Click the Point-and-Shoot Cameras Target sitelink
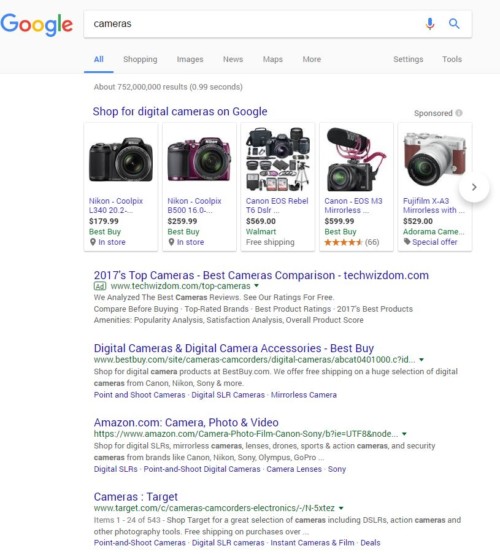The height and width of the screenshot is (554, 500). click(140, 543)
